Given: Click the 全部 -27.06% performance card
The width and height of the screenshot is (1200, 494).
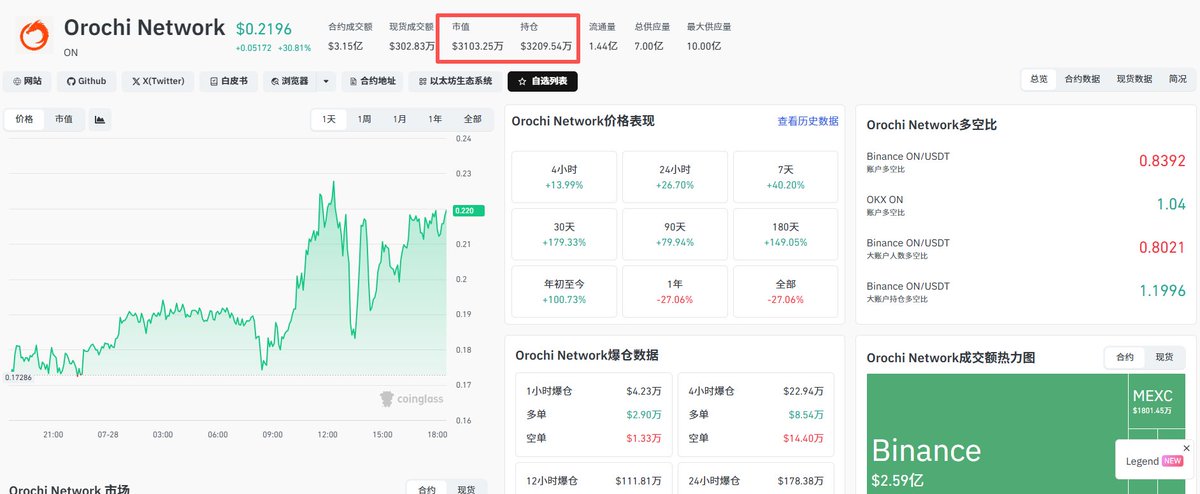Looking at the screenshot, I should (x=786, y=291).
